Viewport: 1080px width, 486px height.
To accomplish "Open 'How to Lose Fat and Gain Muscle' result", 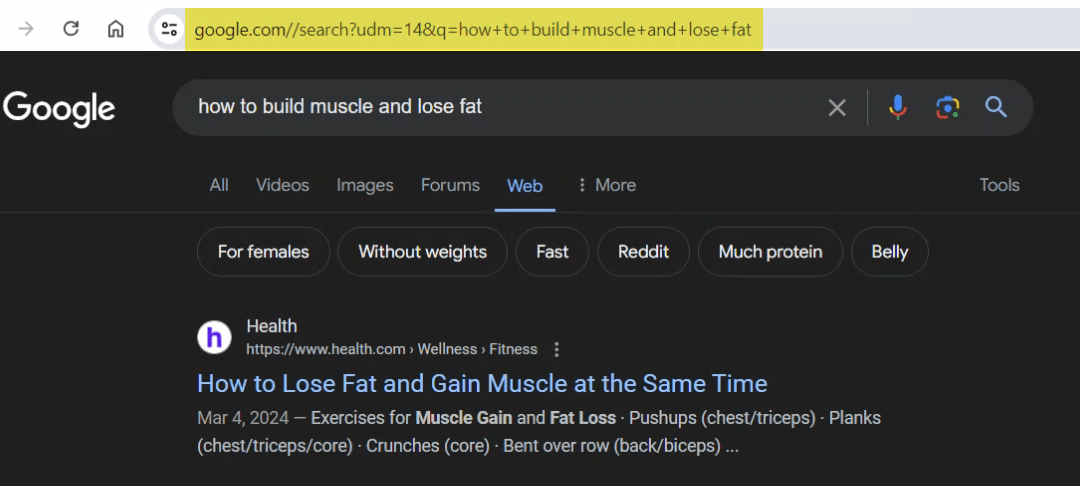I will coord(482,383).
